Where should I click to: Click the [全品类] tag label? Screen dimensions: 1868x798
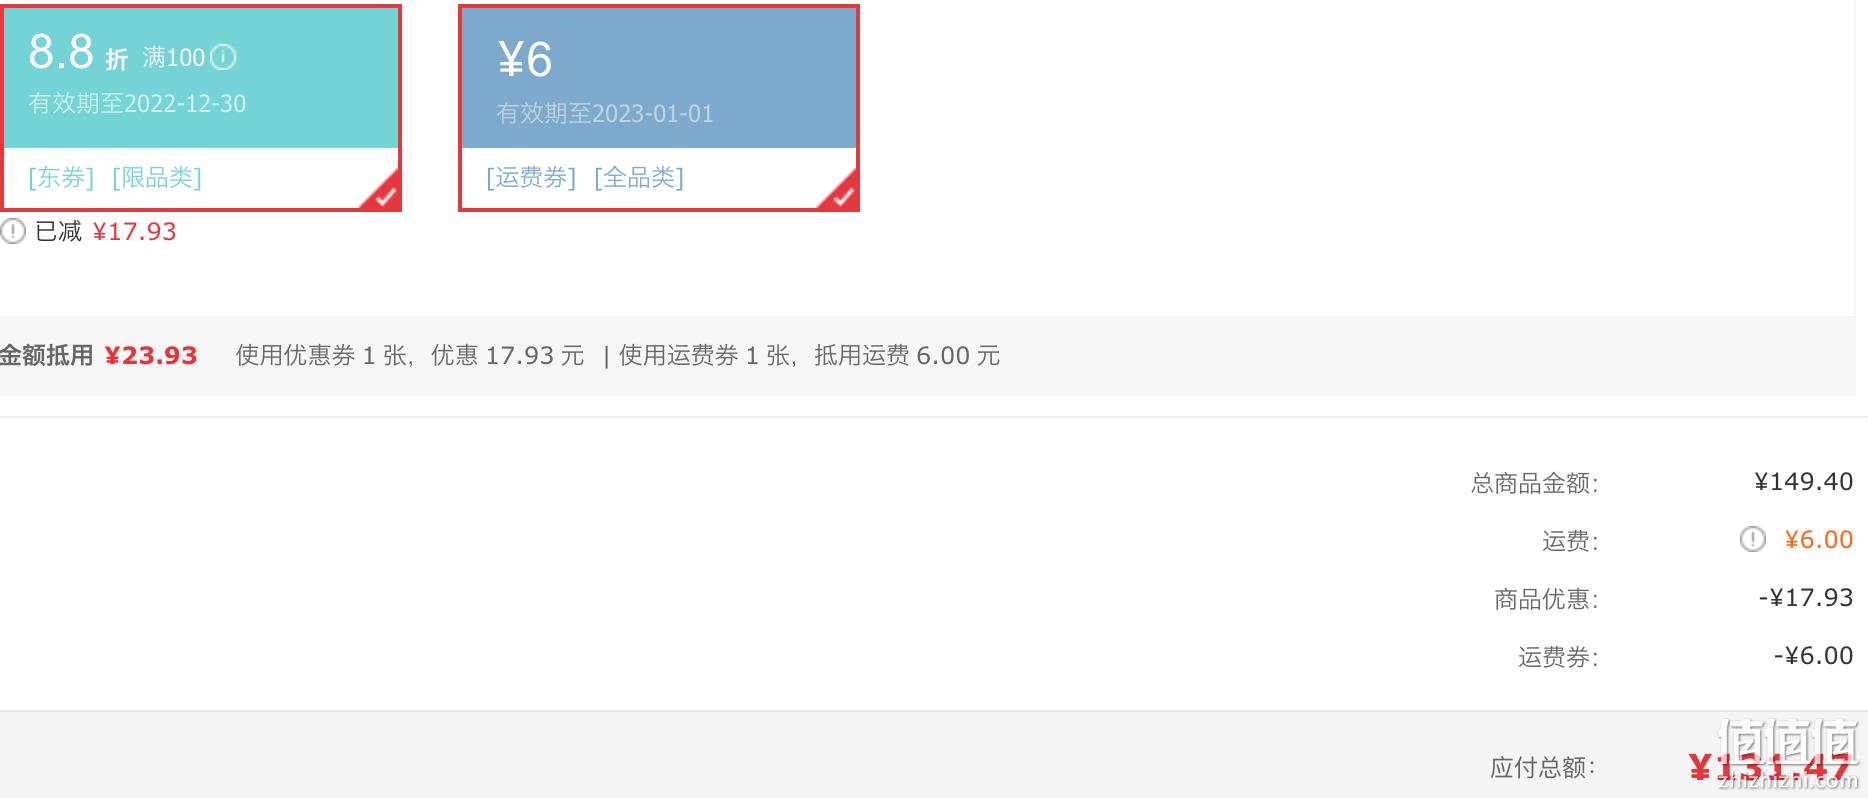(639, 178)
